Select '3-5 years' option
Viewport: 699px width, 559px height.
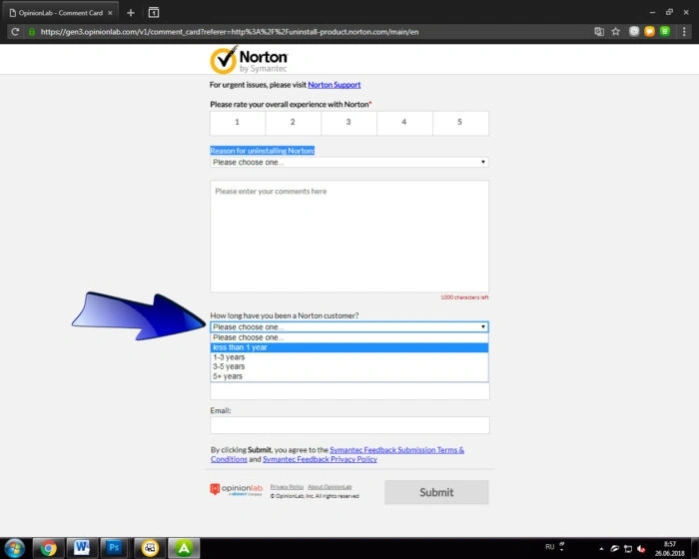(349, 366)
